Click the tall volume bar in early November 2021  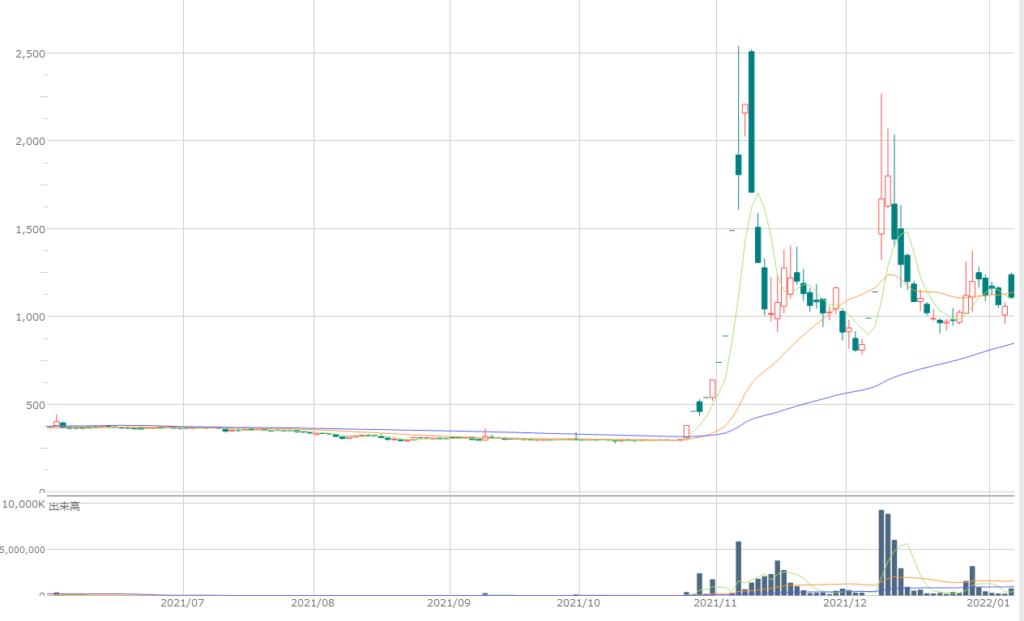tap(739, 568)
